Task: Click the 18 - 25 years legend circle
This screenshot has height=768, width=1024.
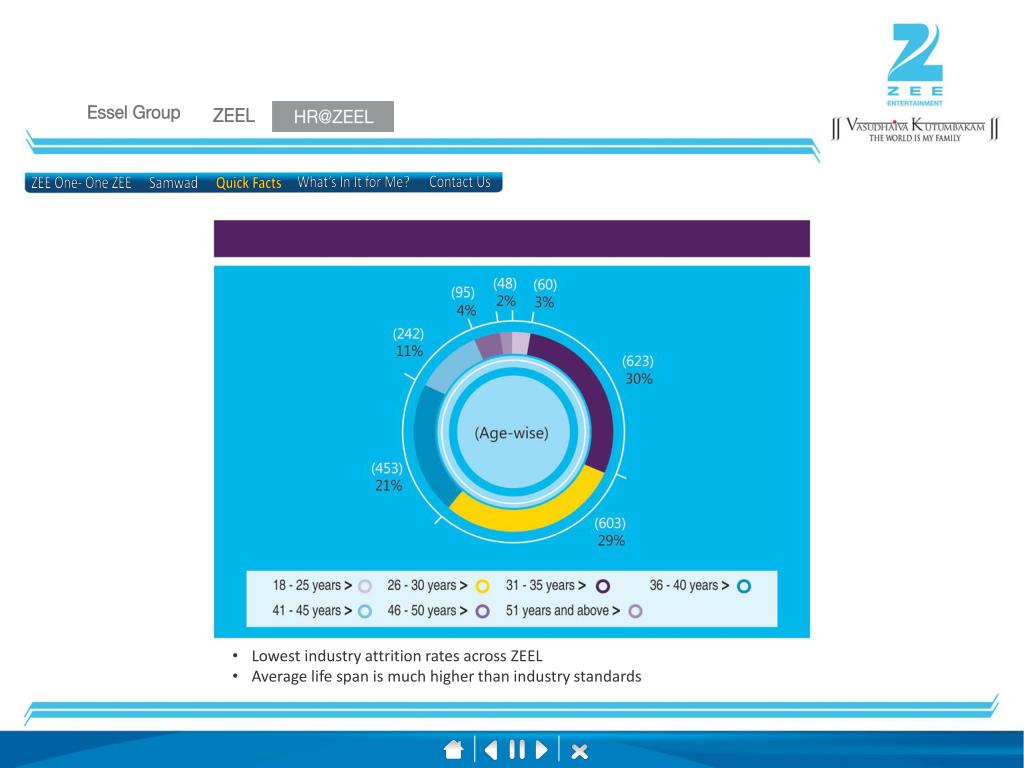Action: (365, 586)
